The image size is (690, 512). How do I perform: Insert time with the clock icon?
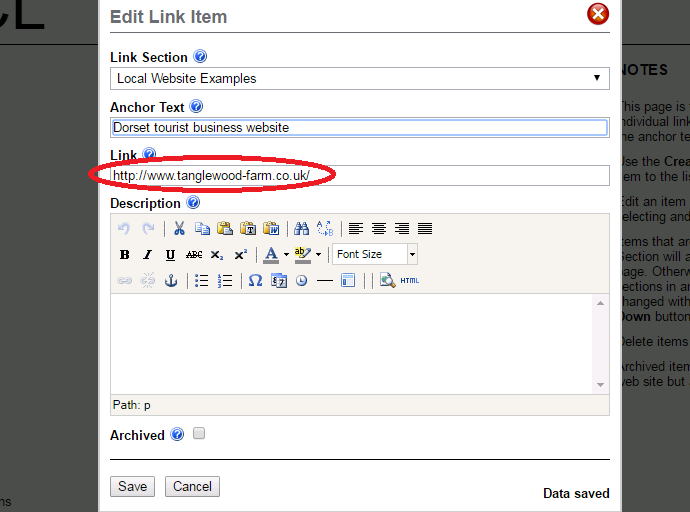(x=301, y=280)
